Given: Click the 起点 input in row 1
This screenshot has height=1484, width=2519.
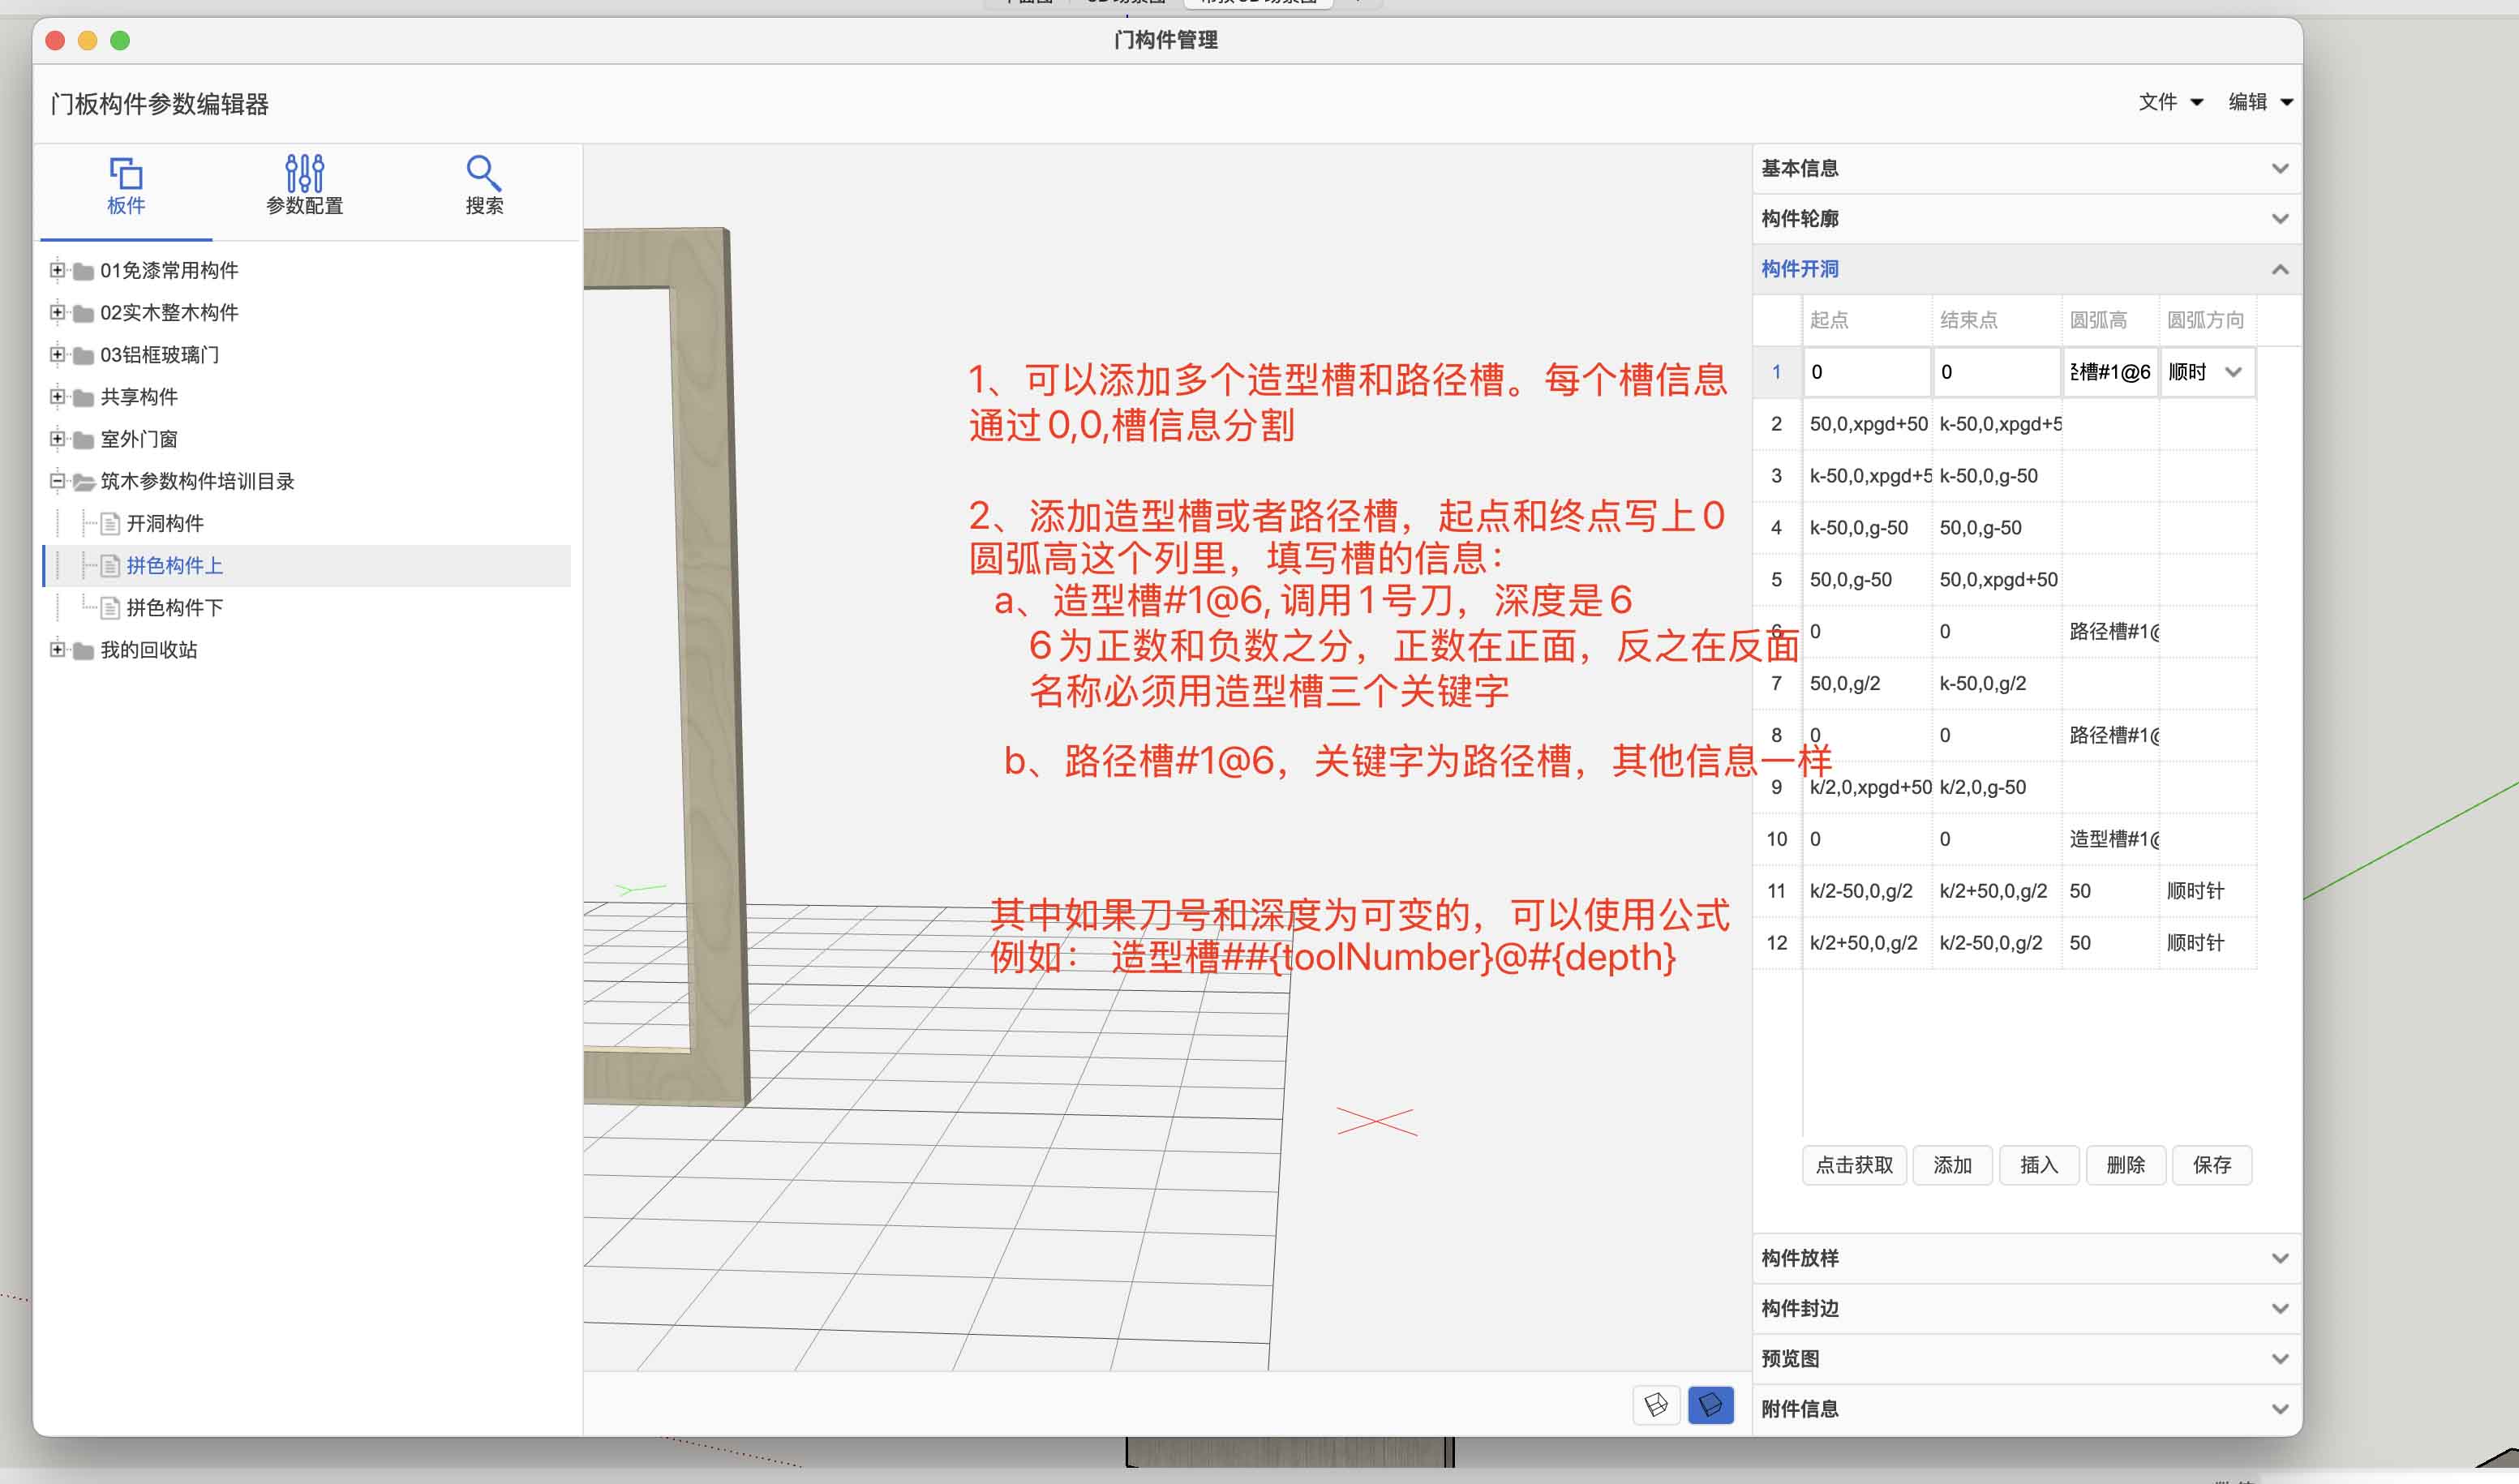Looking at the screenshot, I should click(1866, 372).
